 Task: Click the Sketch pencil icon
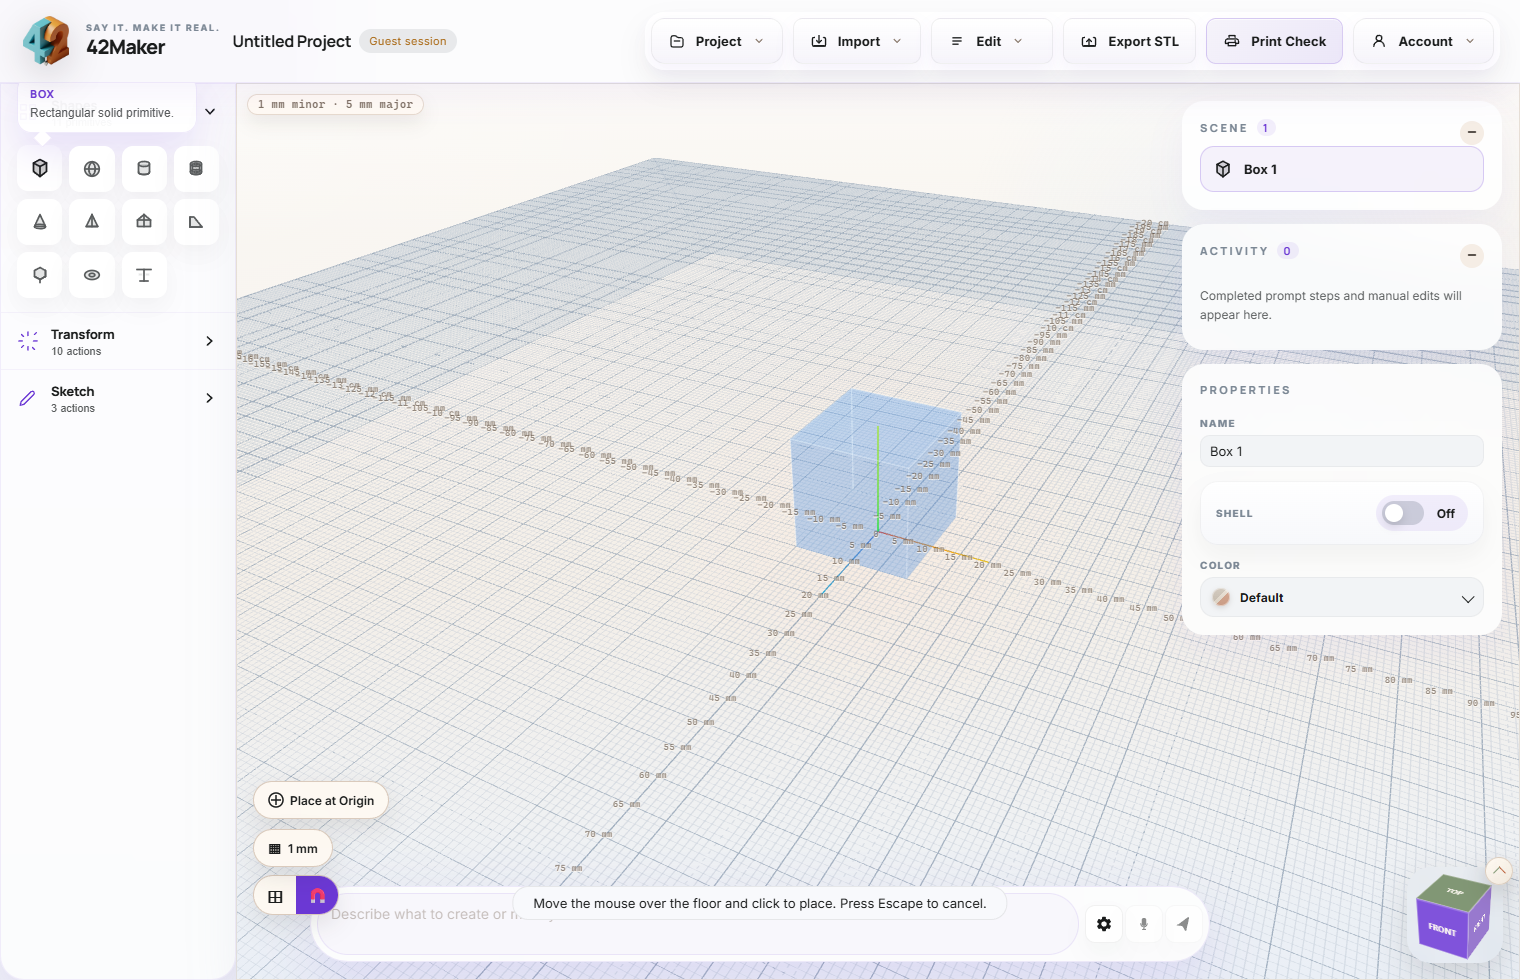(x=28, y=398)
